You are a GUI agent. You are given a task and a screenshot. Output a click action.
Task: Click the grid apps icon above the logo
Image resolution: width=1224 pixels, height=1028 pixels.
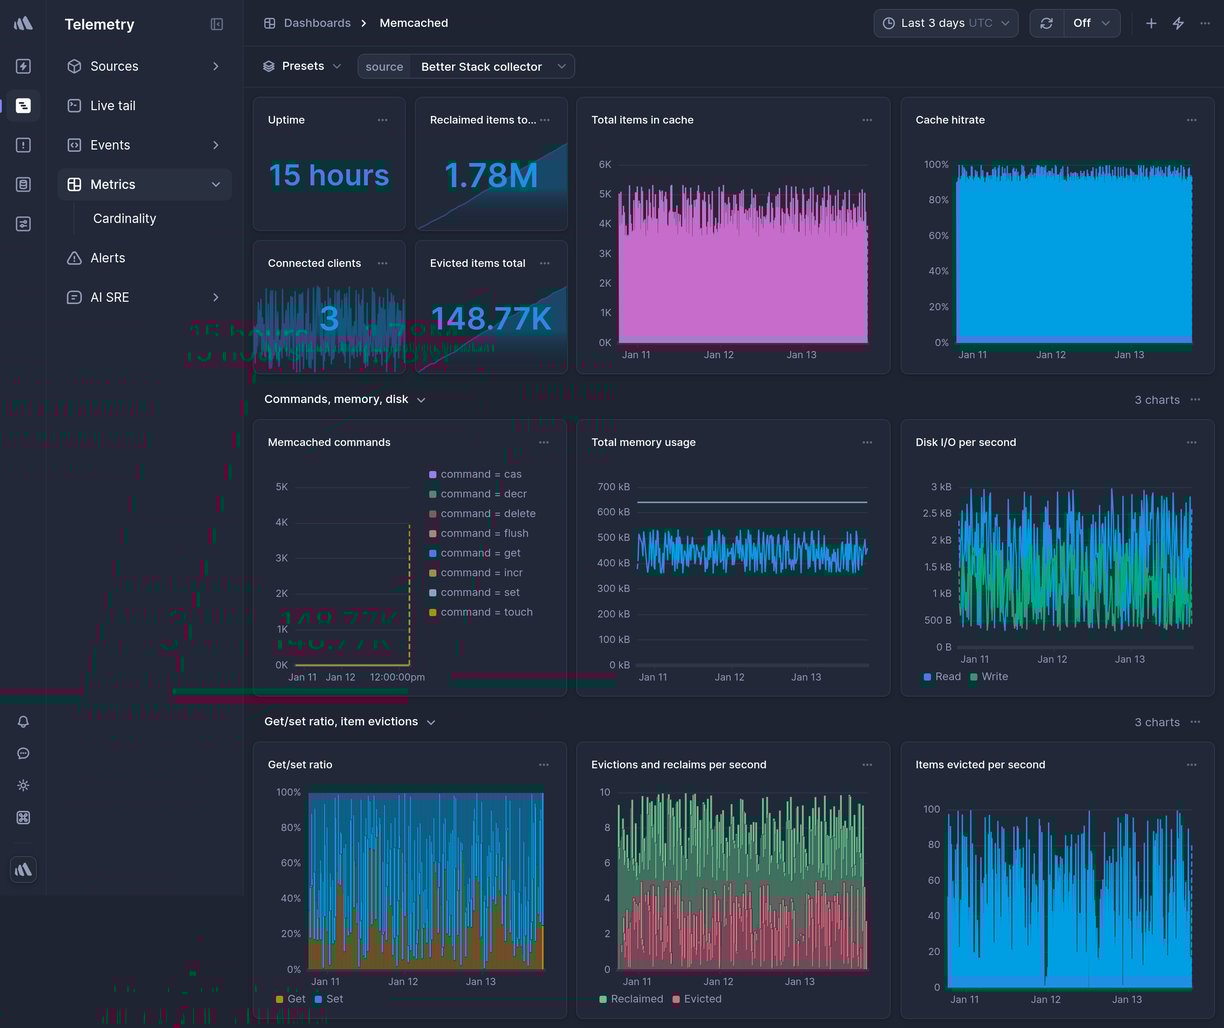[x=23, y=817]
